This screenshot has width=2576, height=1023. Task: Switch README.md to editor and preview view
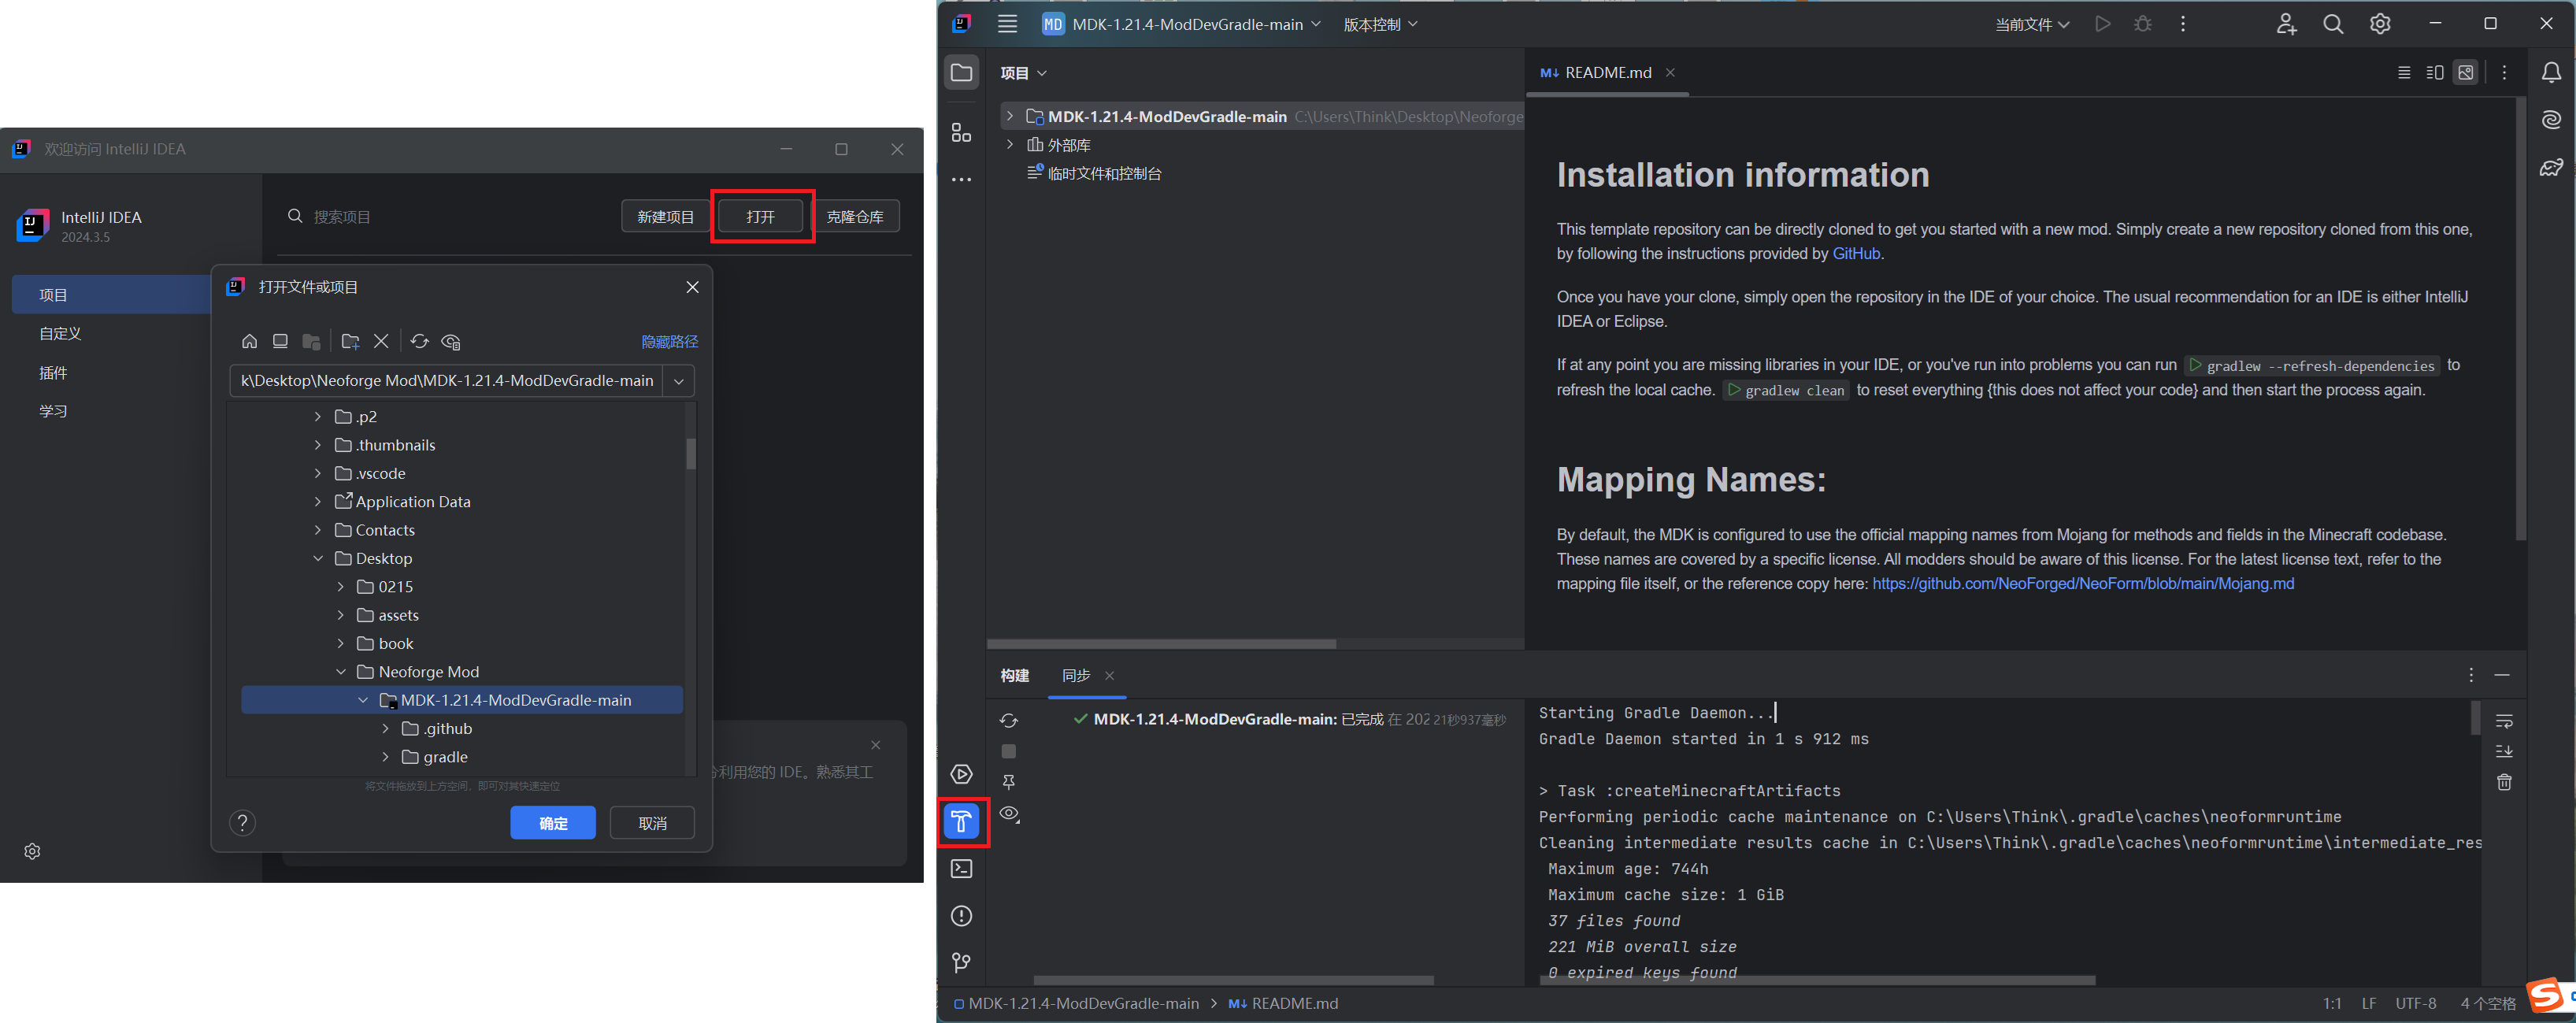click(x=2435, y=72)
